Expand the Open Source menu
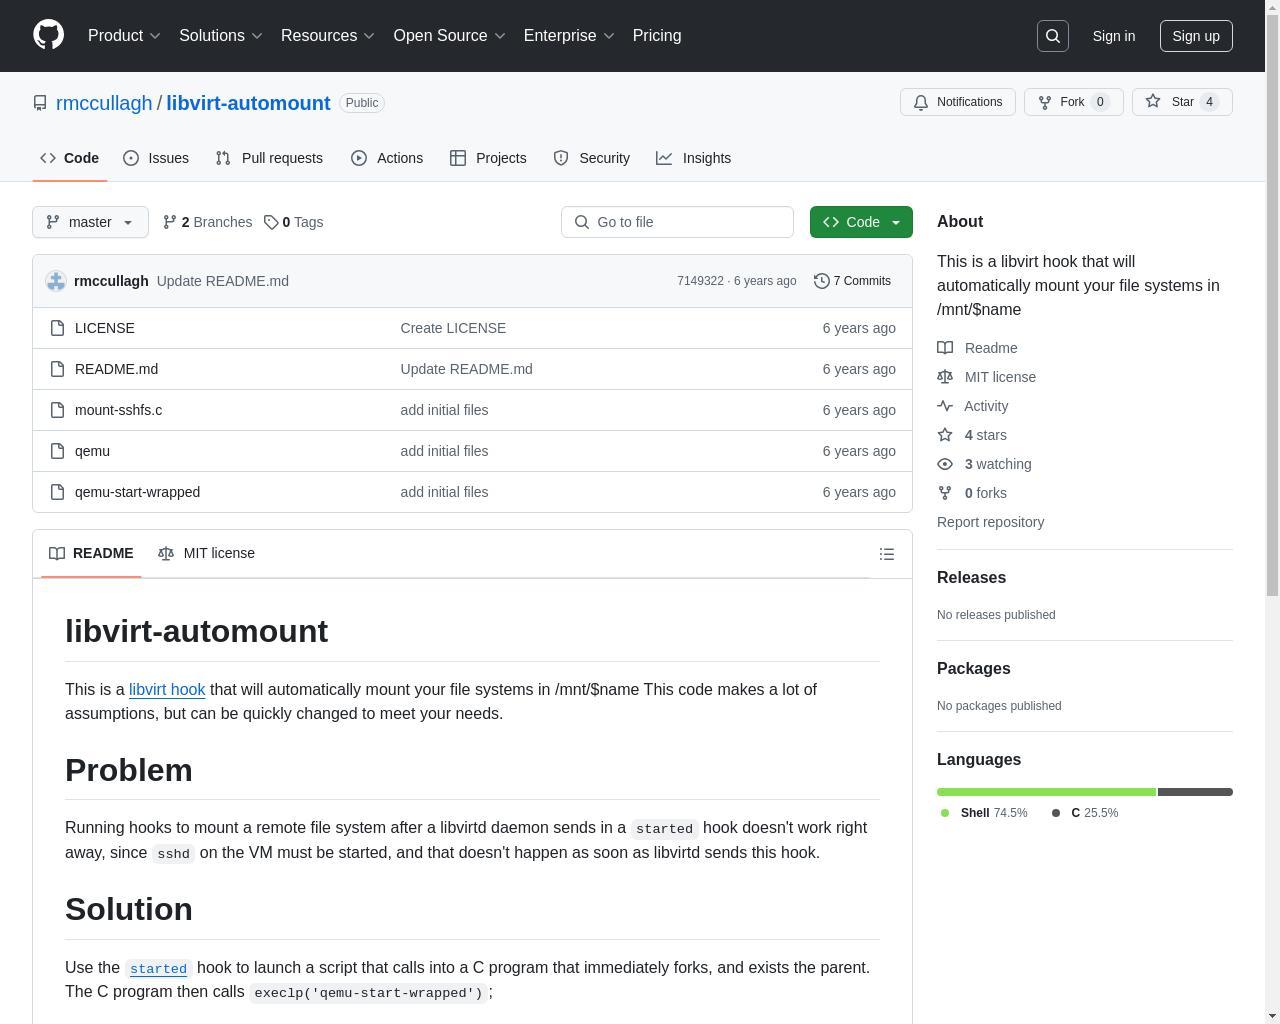This screenshot has width=1280, height=1024. click(450, 36)
